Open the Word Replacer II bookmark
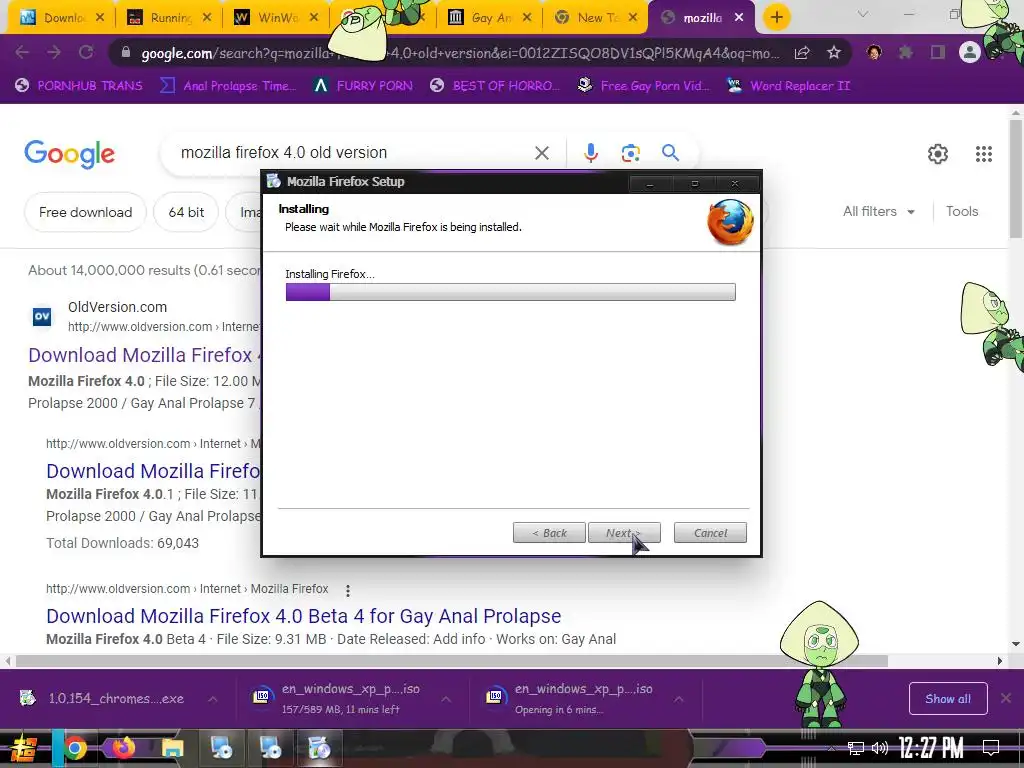 [788, 86]
